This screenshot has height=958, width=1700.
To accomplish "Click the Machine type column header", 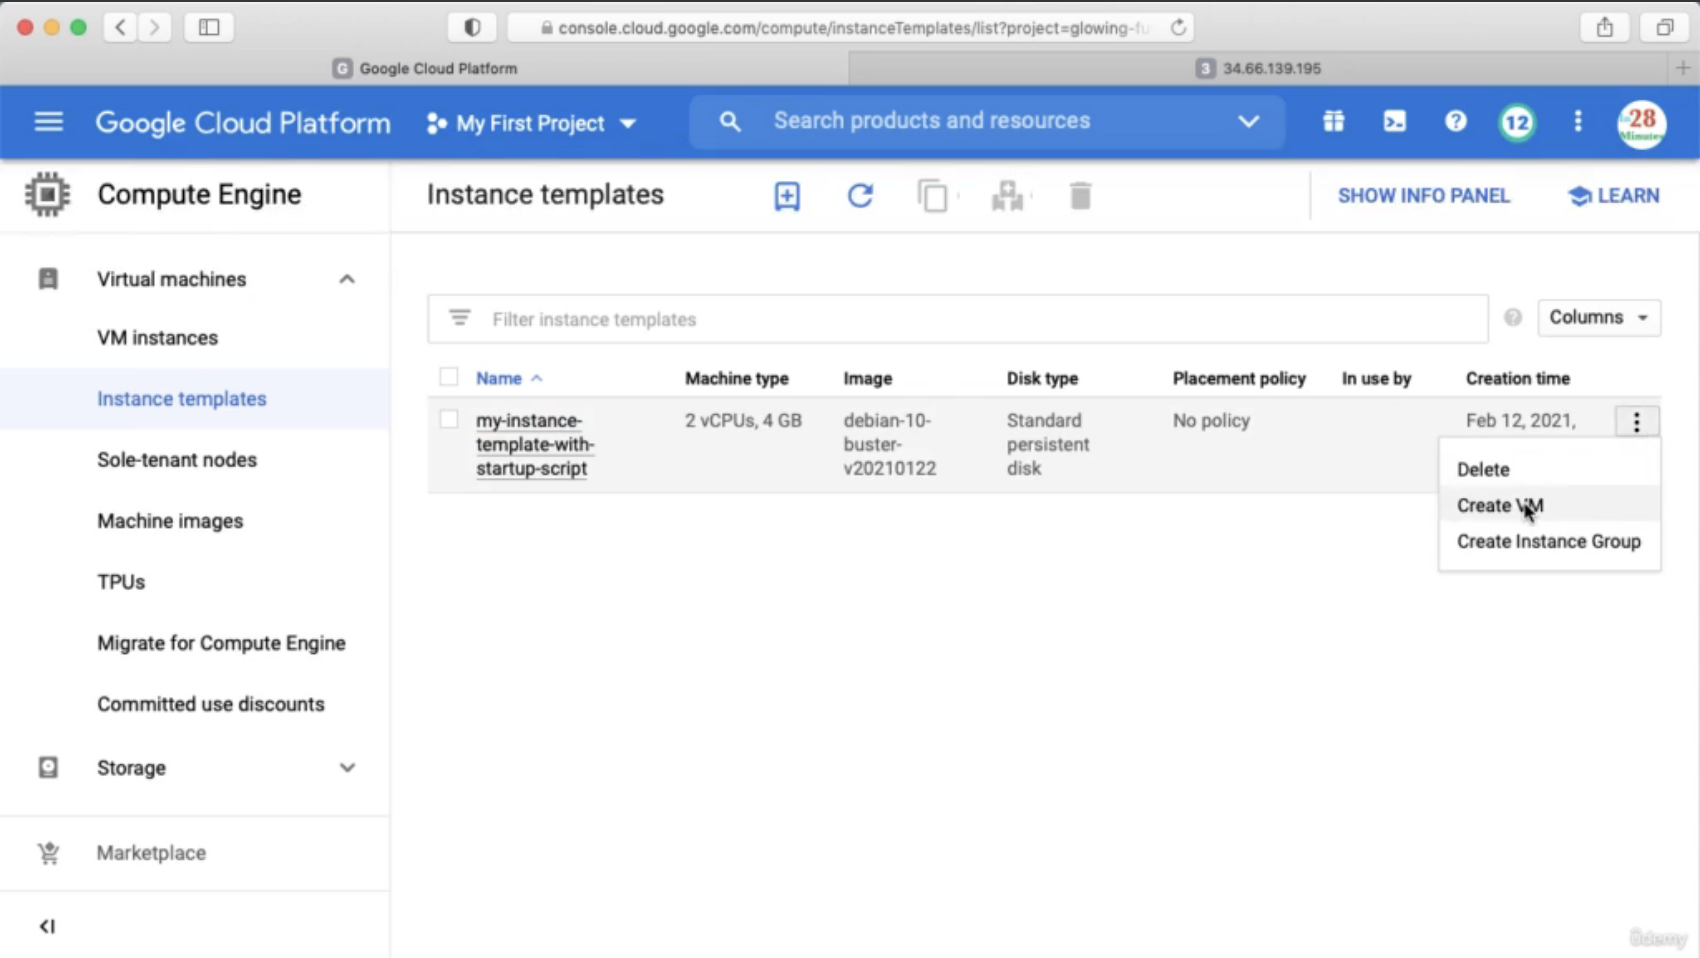I will tap(736, 378).
